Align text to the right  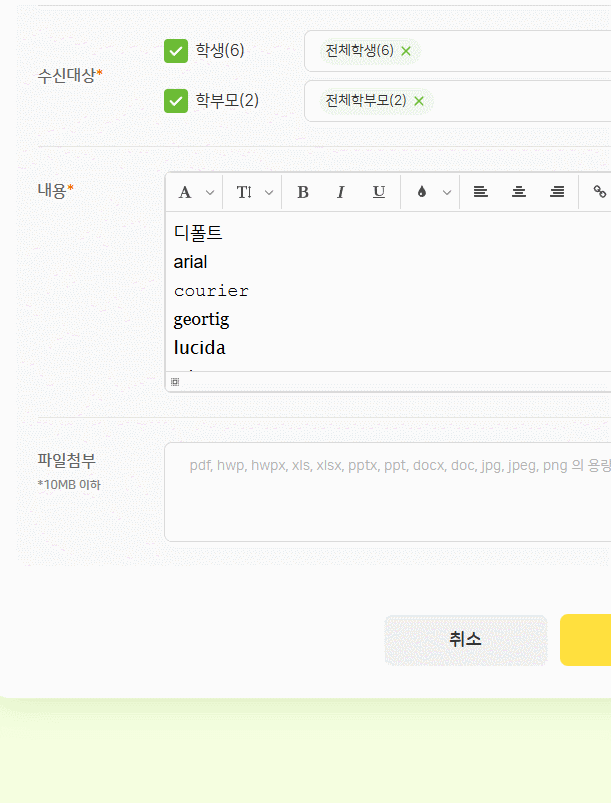[557, 192]
